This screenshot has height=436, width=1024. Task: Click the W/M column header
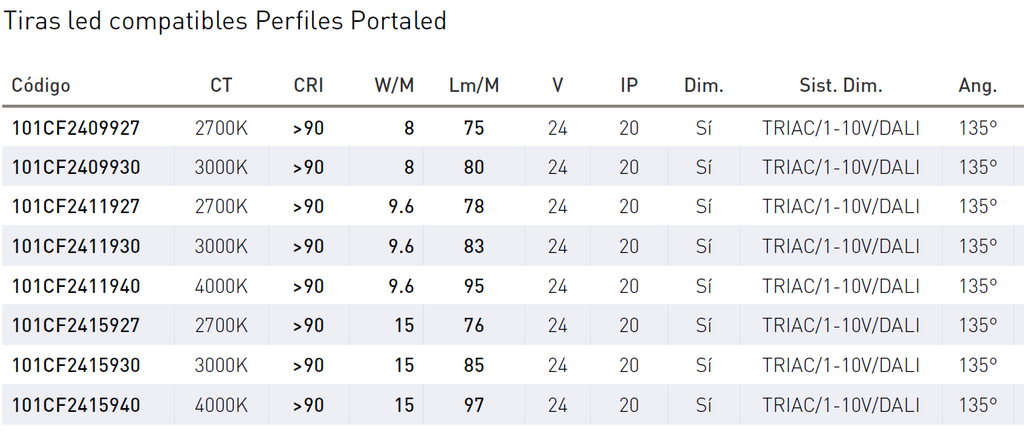(x=394, y=86)
